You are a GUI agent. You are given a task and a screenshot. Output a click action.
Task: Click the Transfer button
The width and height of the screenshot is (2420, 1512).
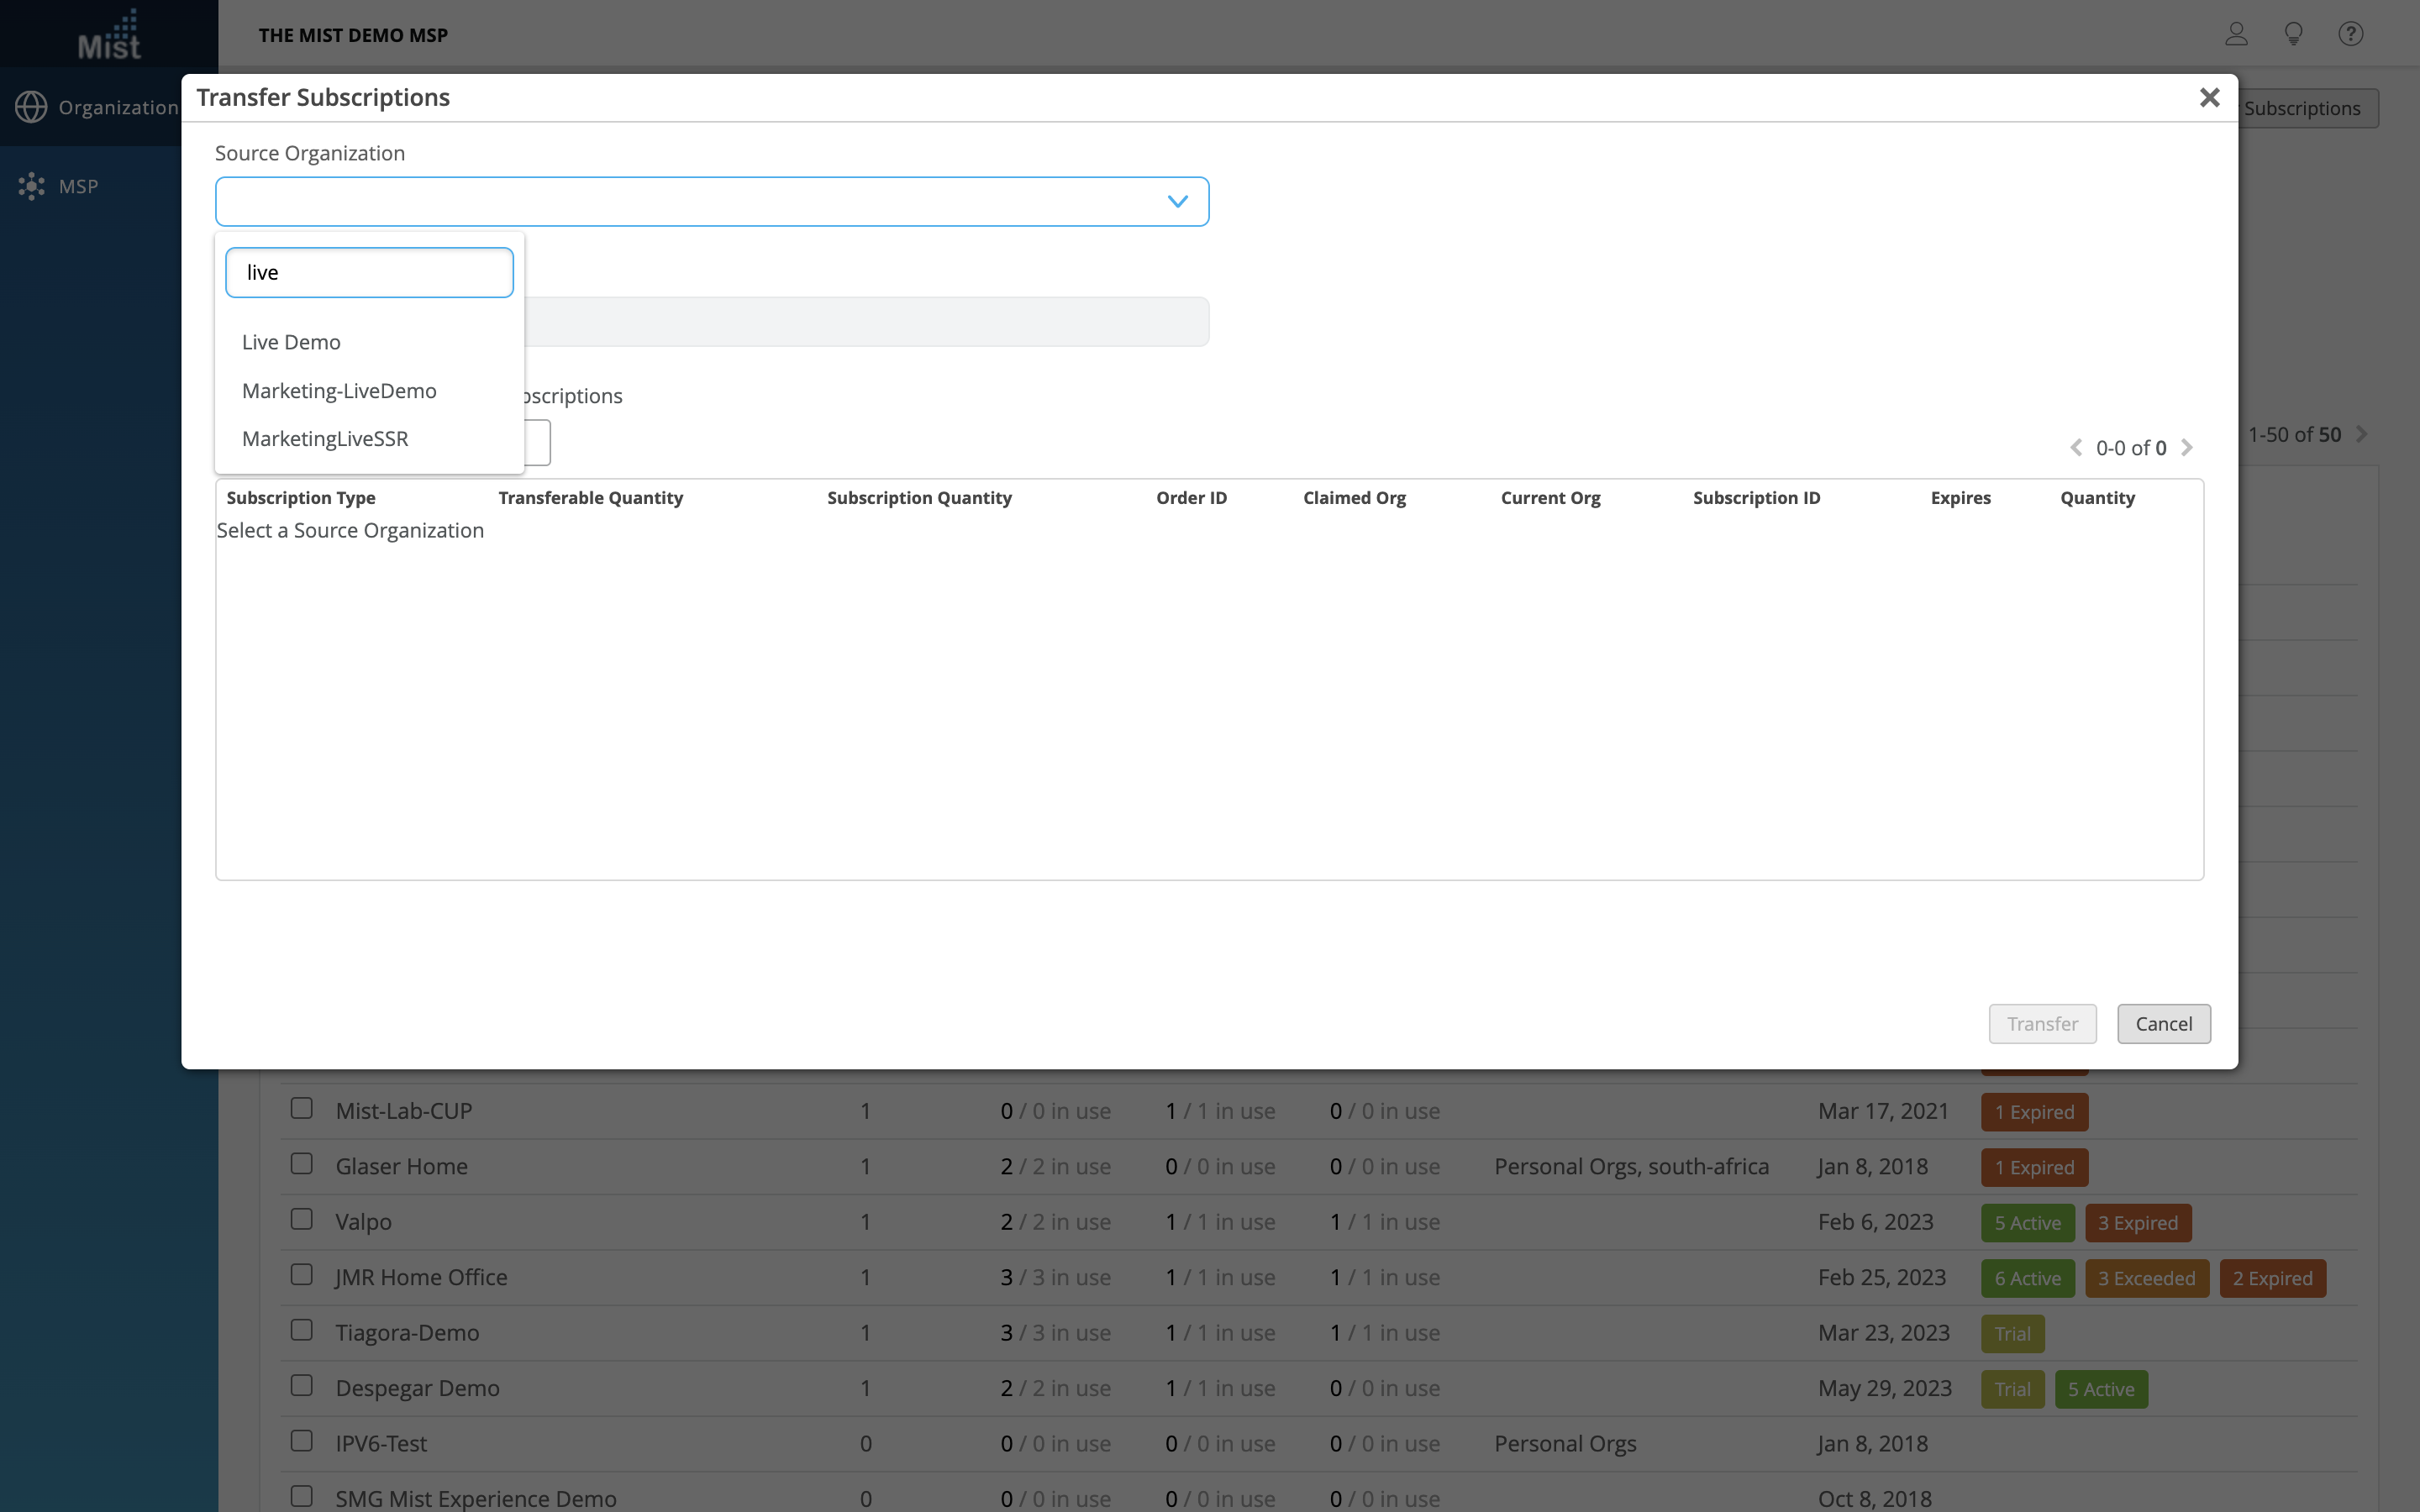(x=2042, y=1024)
